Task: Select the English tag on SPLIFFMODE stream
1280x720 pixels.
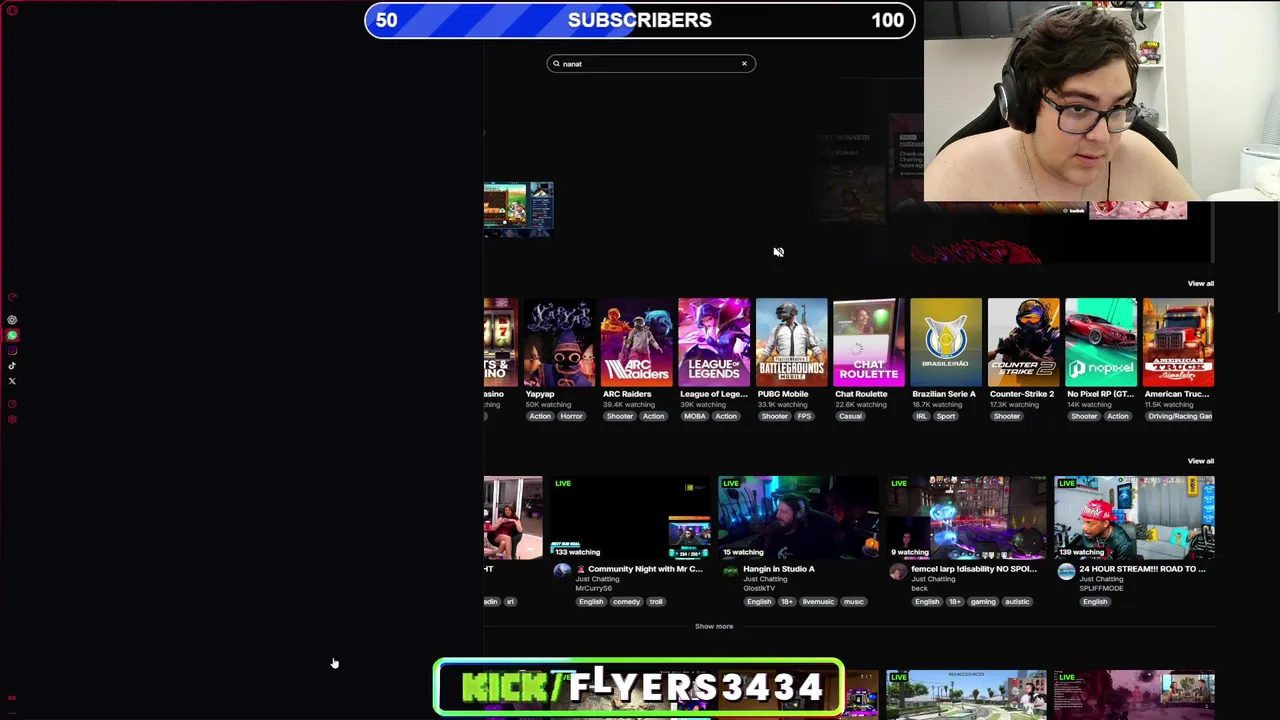Action: (1095, 602)
